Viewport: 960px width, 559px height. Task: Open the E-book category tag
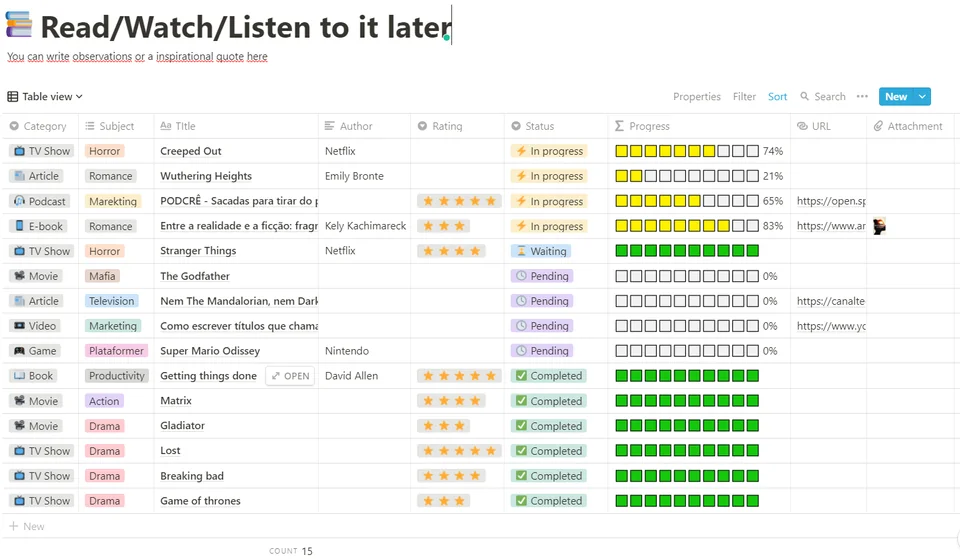(x=38, y=227)
